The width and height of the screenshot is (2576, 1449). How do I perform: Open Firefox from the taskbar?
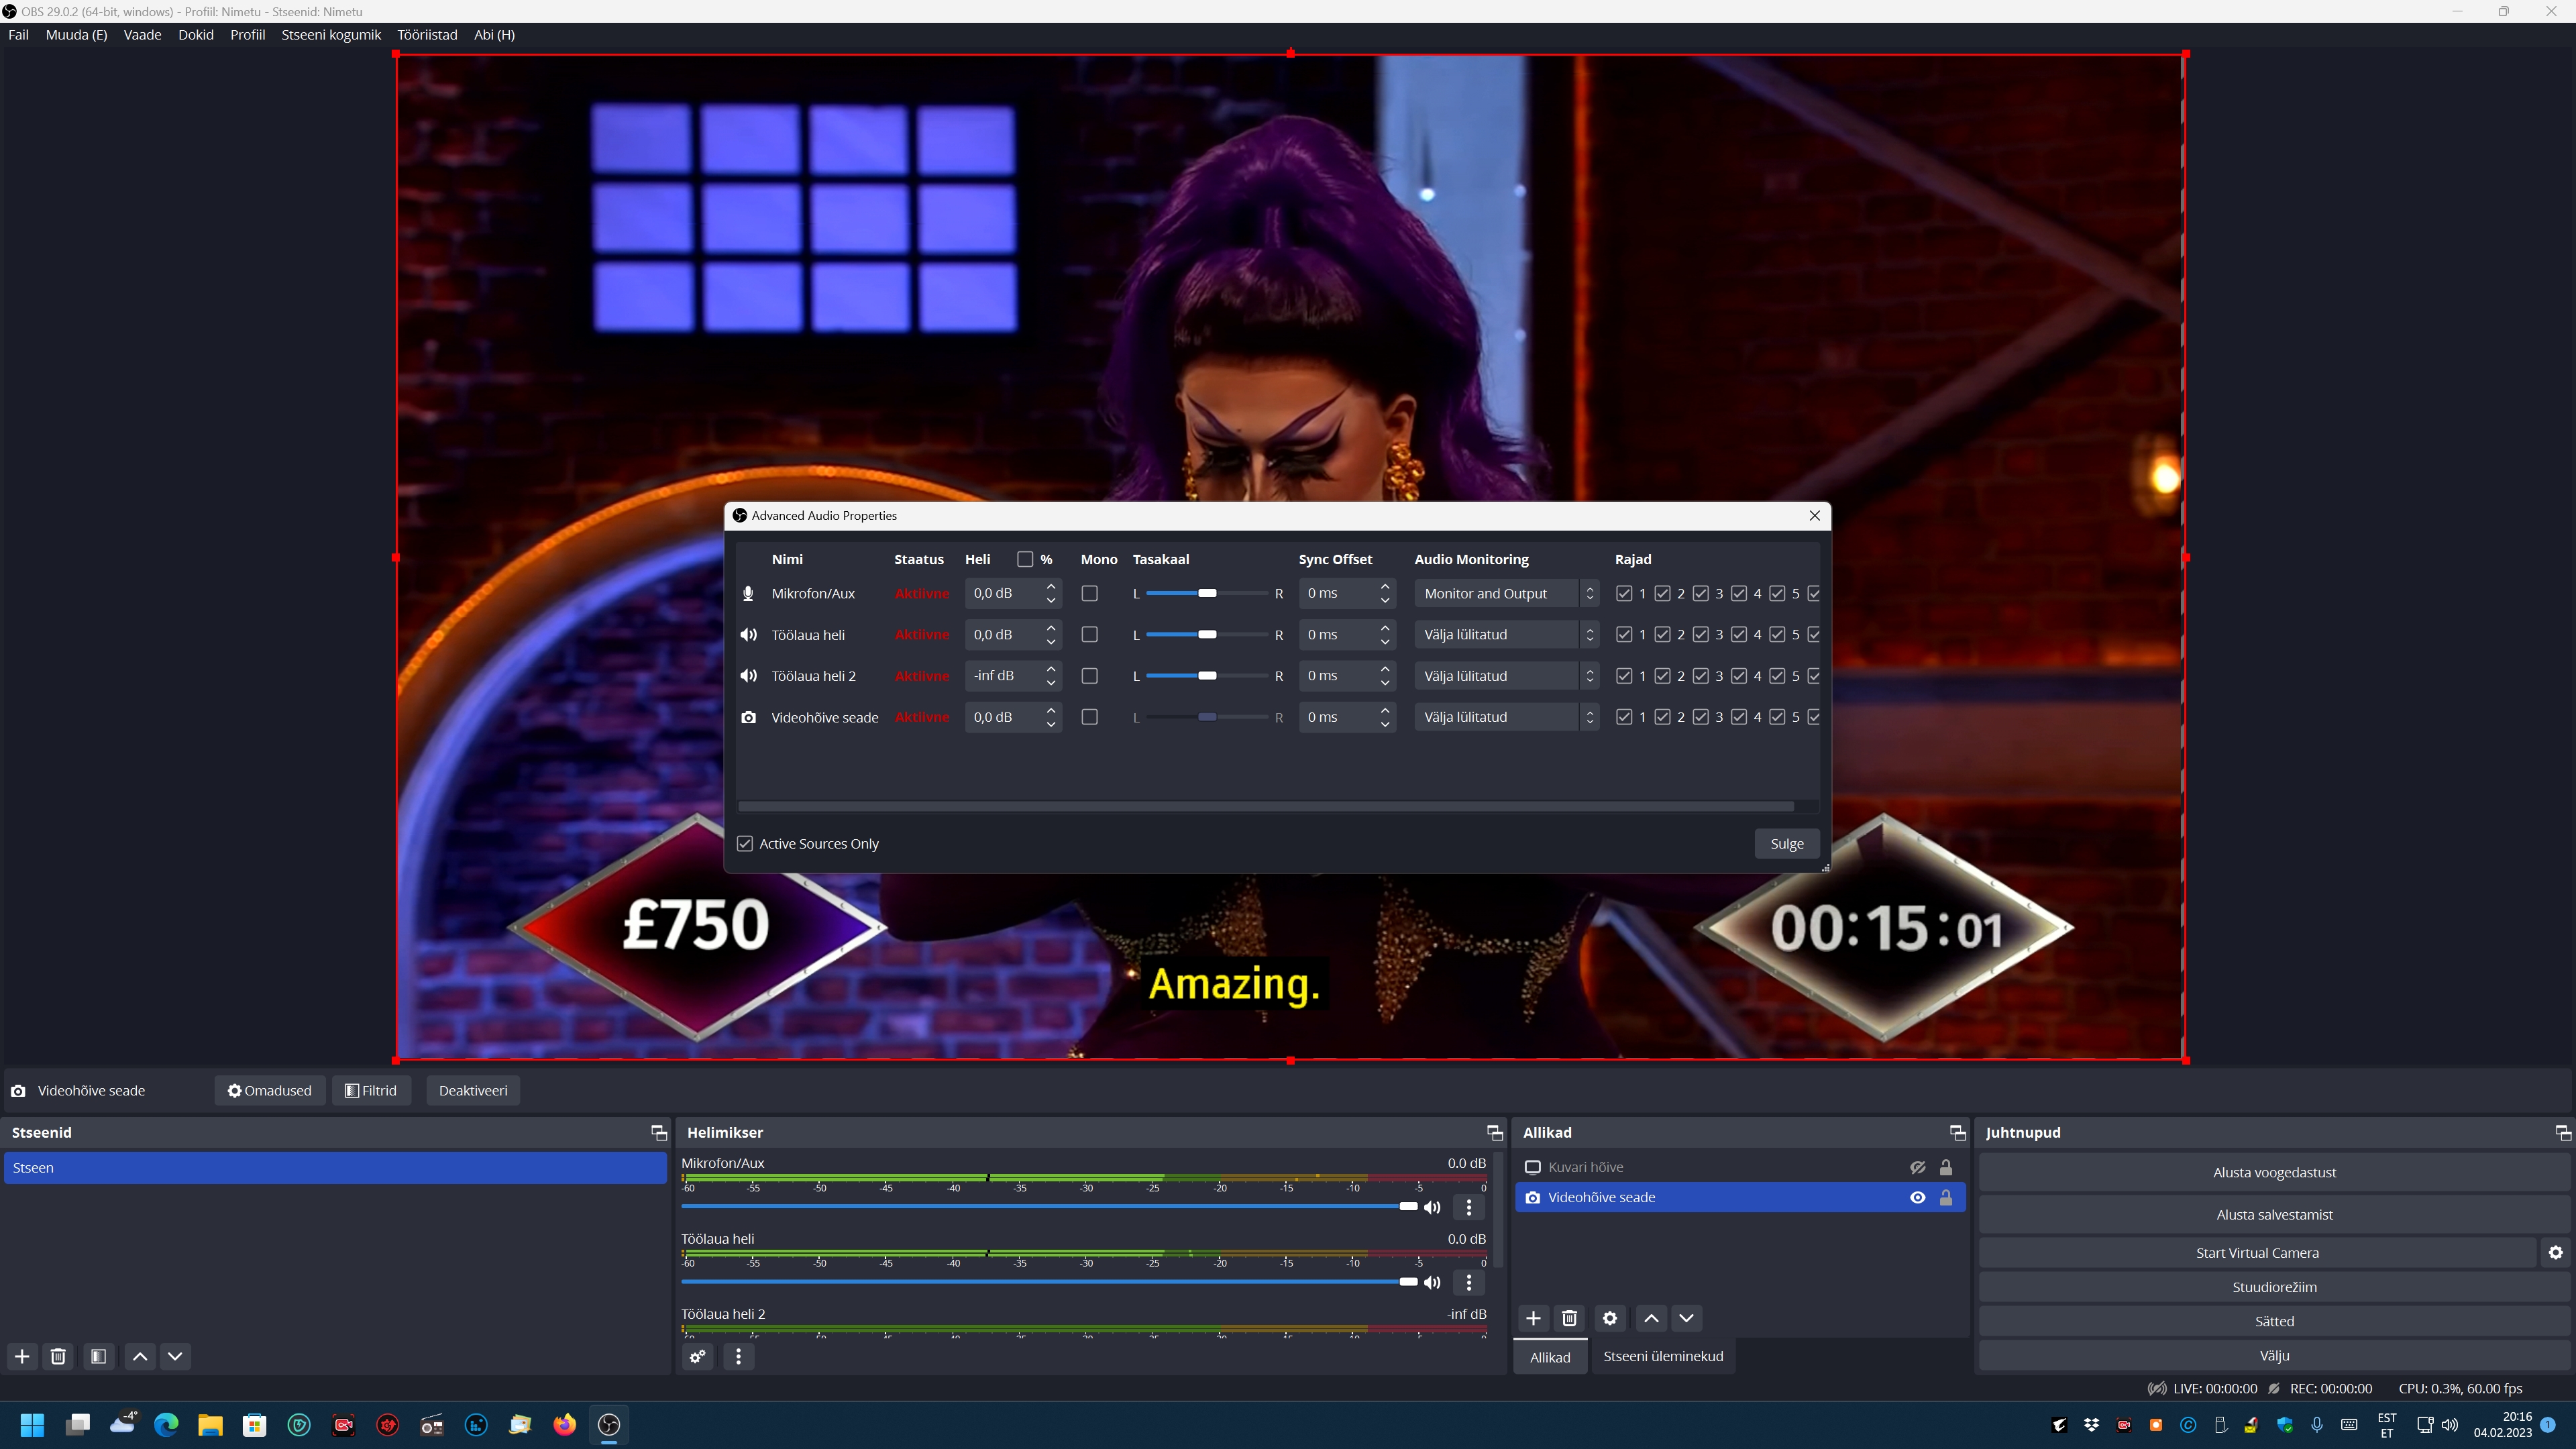tap(565, 1424)
